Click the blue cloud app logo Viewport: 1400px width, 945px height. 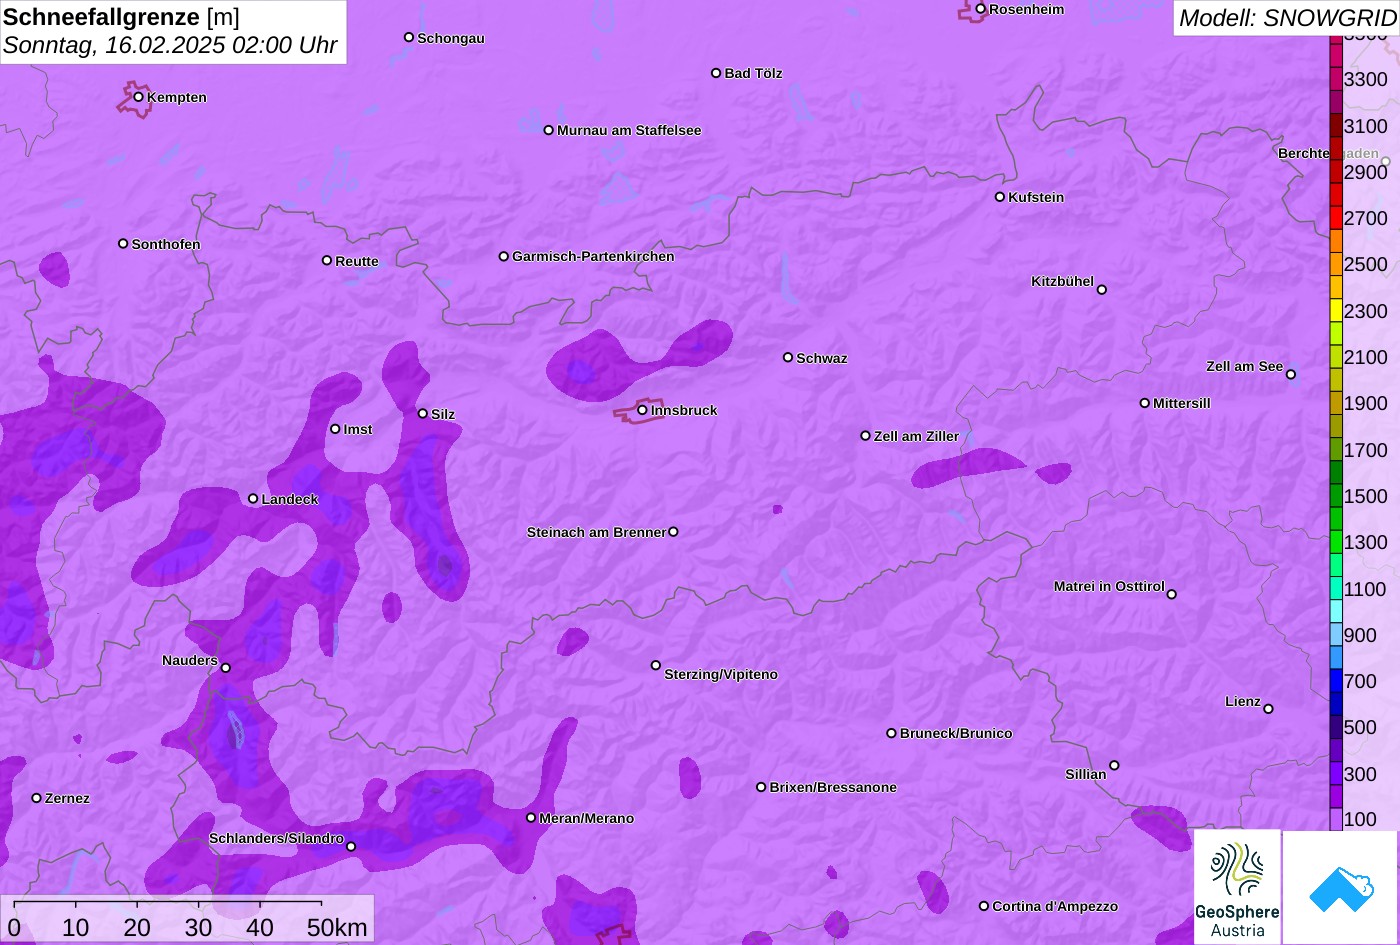coord(1341,887)
